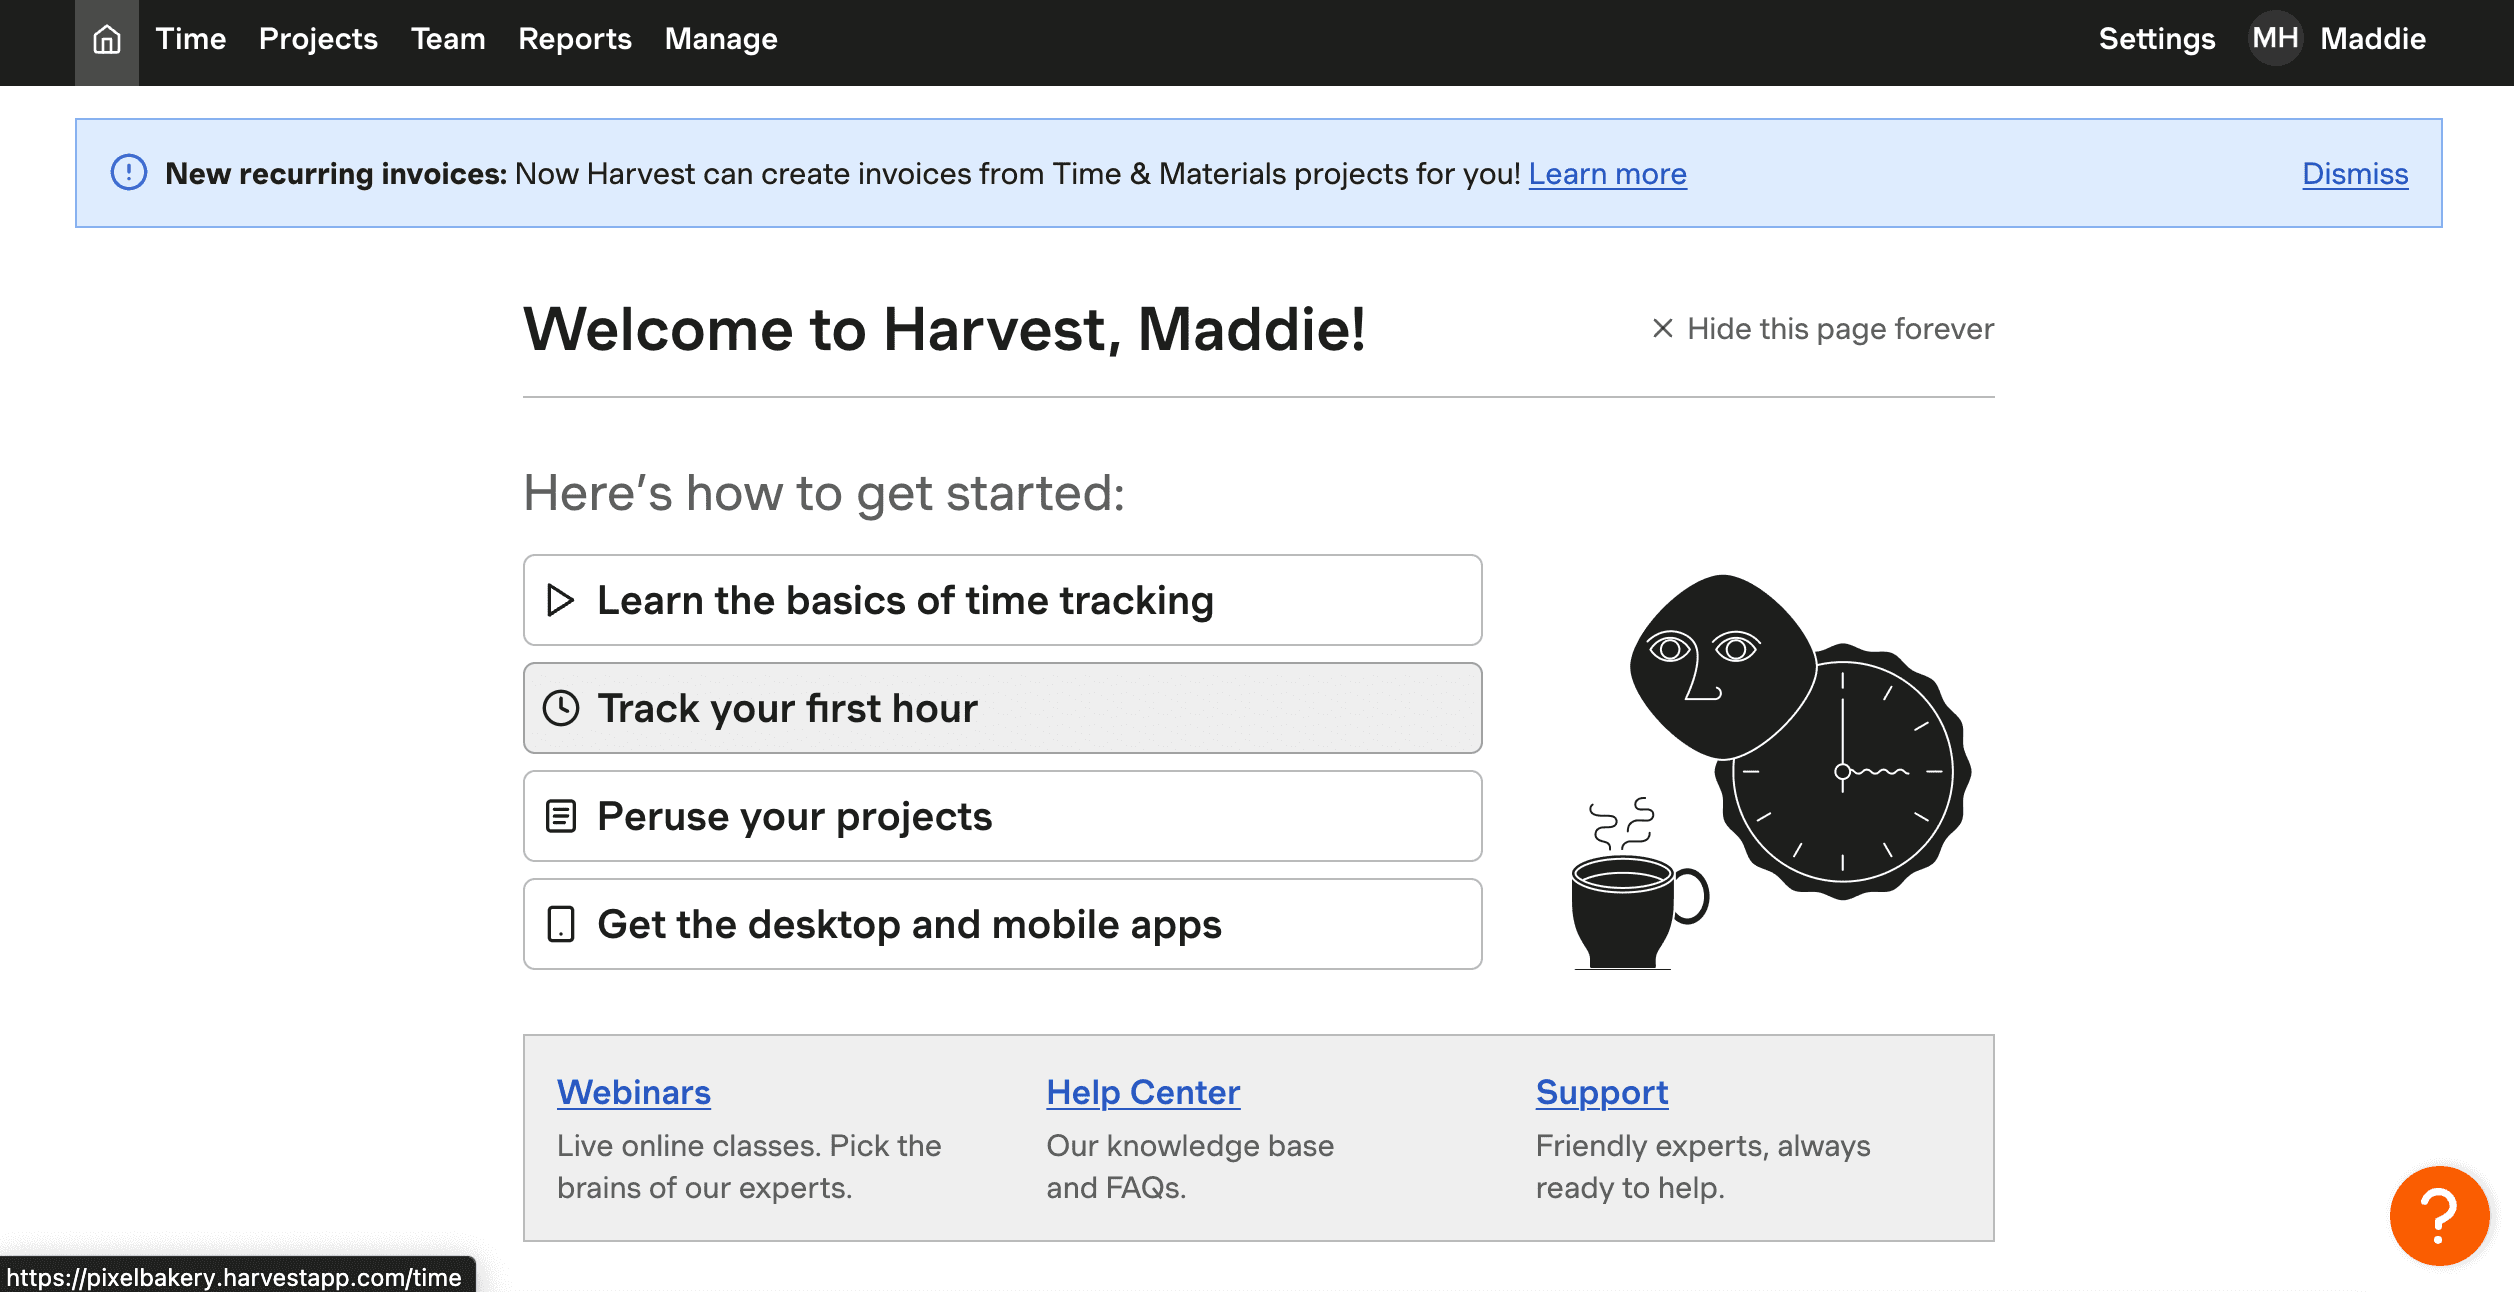The width and height of the screenshot is (2514, 1292).
Task: Click the document icon beside Peruse your projects
Action: 561,816
